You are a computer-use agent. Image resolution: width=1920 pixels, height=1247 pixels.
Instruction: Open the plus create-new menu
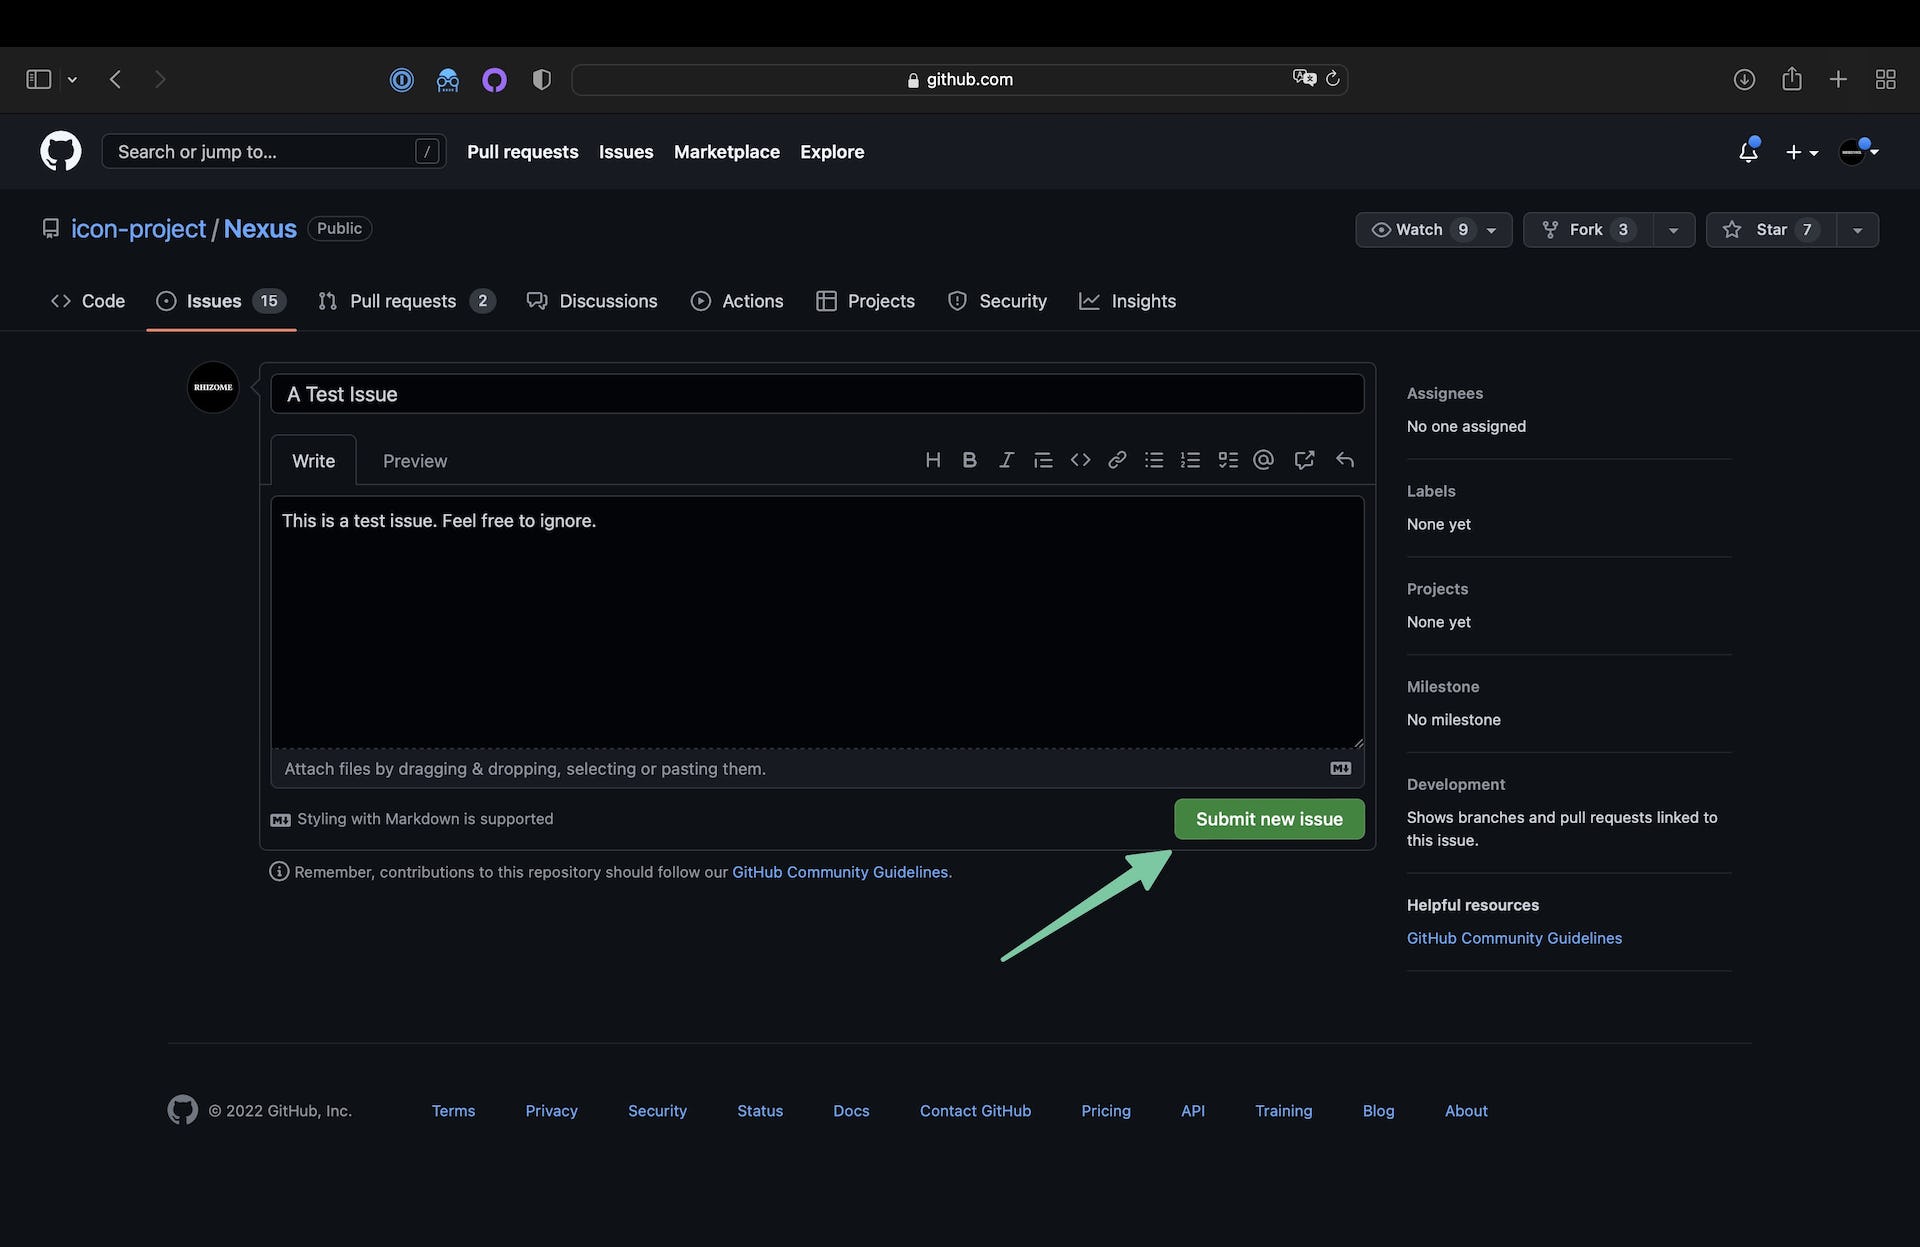pyautogui.click(x=1802, y=152)
